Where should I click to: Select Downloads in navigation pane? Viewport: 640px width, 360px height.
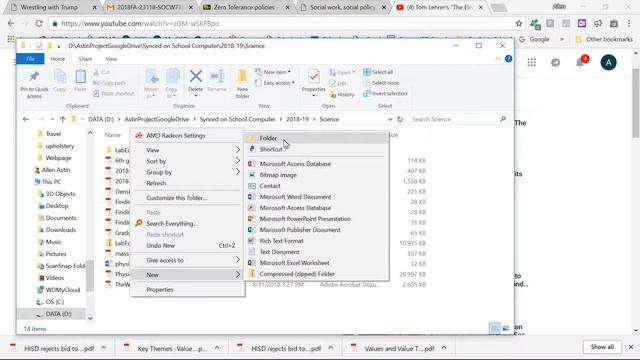(x=60, y=230)
